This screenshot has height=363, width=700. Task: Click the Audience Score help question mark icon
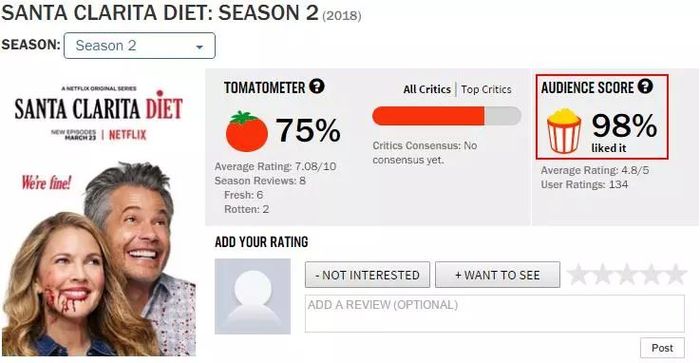(645, 86)
